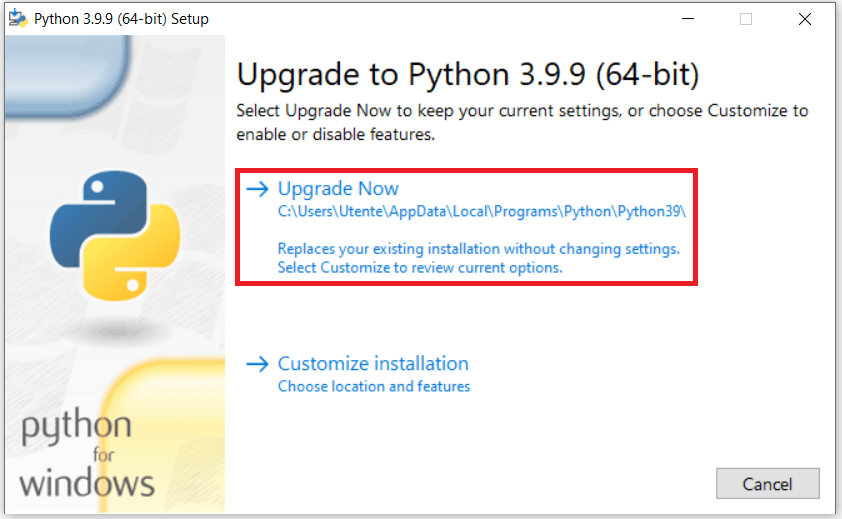Click the 'Upgrade to Python 3.9.9 (64-bit)' heading

(467, 75)
